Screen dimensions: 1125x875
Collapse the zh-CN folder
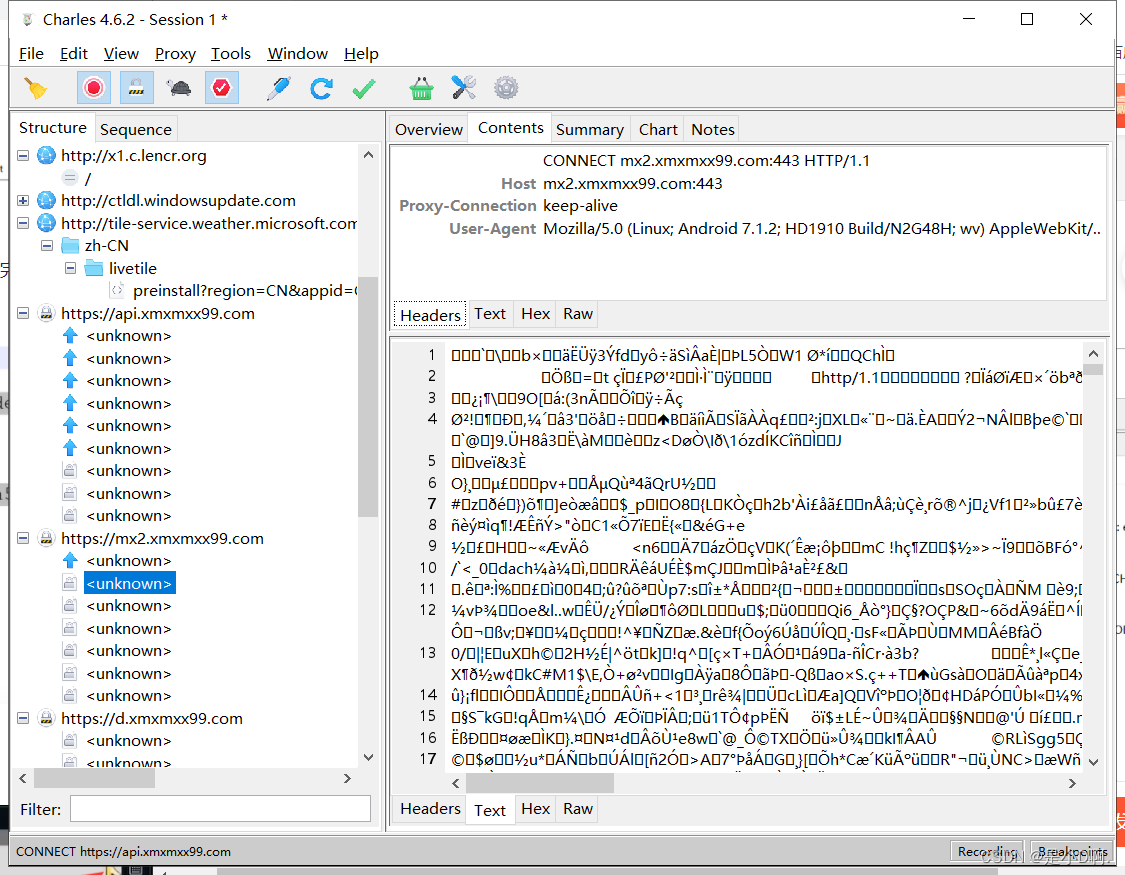point(47,245)
